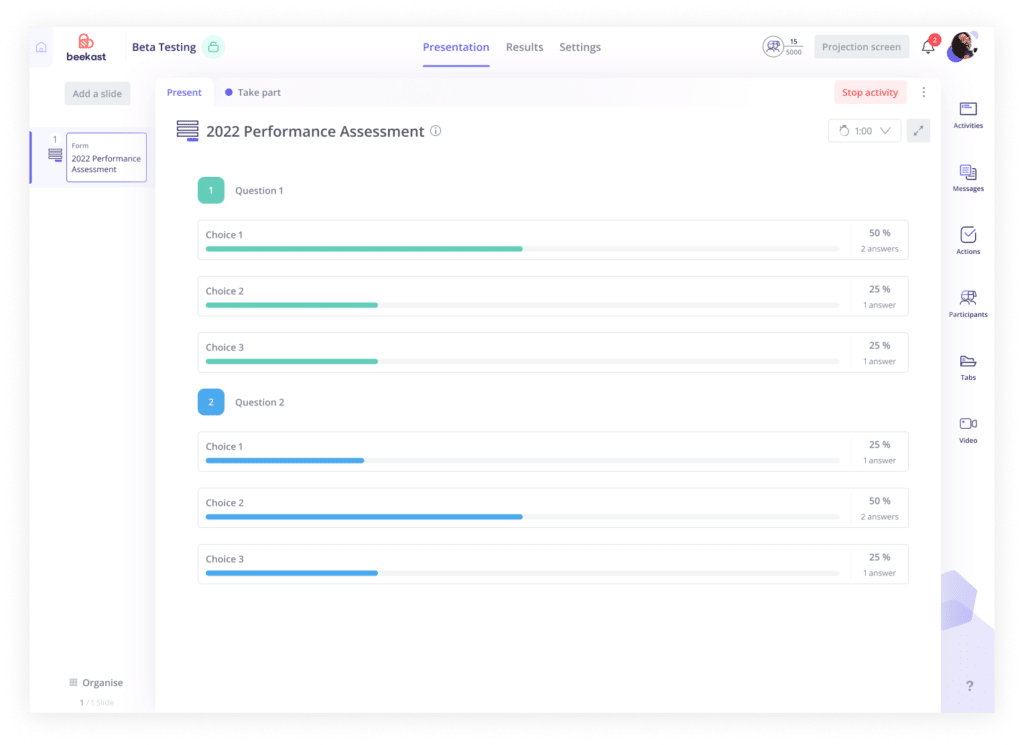Image resolution: width=1024 pixels, height=745 pixels.
Task: Expand activity to fullscreen
Action: [x=918, y=131]
